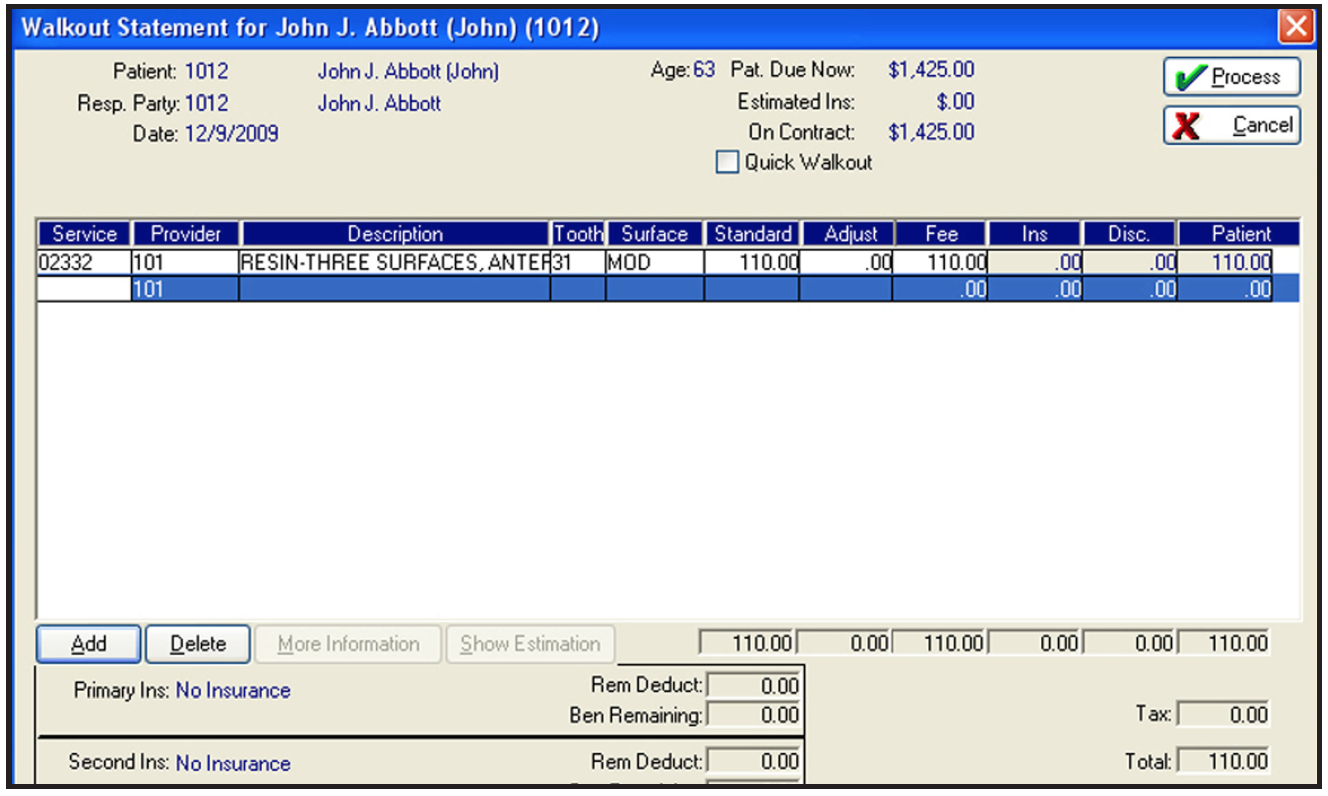1328x796 pixels.
Task: Select the MOD surface cell
Action: pyautogui.click(x=654, y=263)
